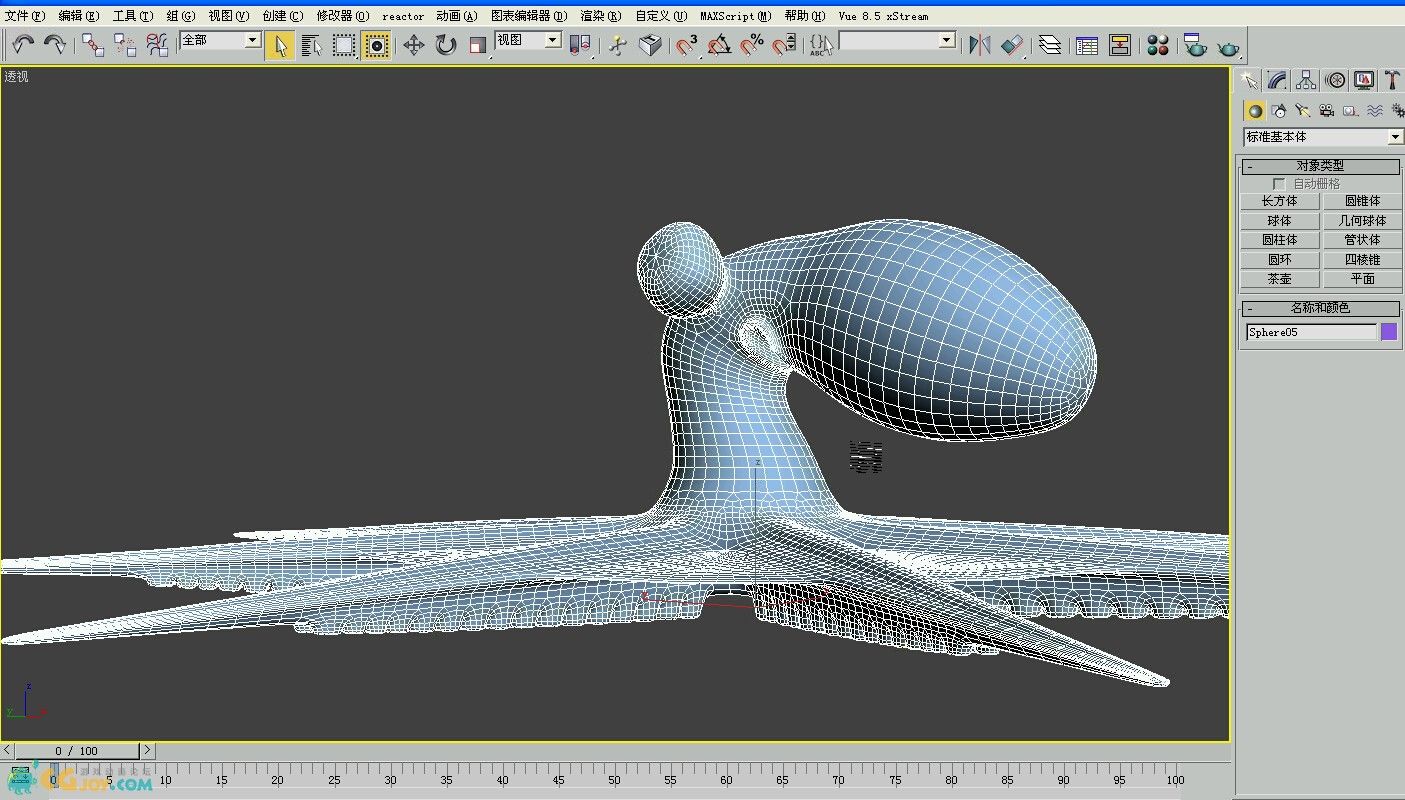Select the Rotate tool

[445, 45]
